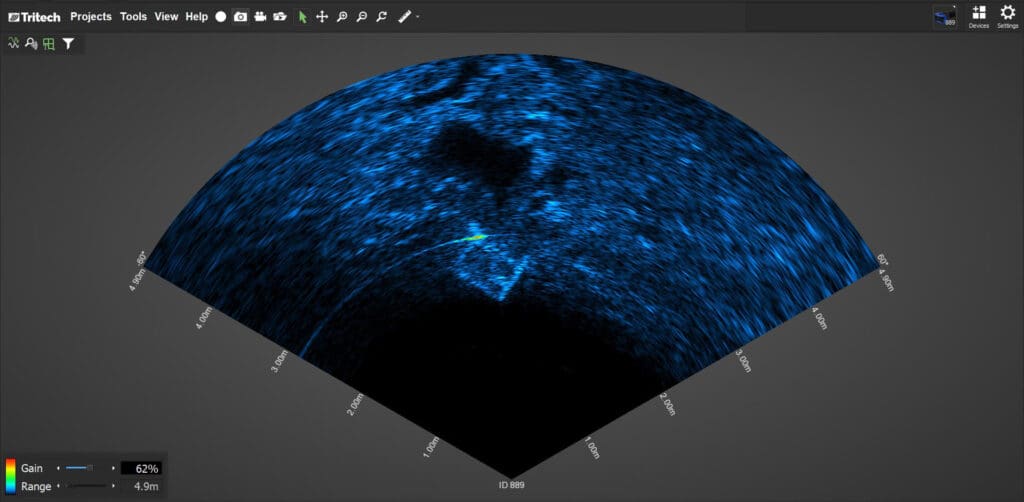Click the zoom out magnifier

(361, 17)
